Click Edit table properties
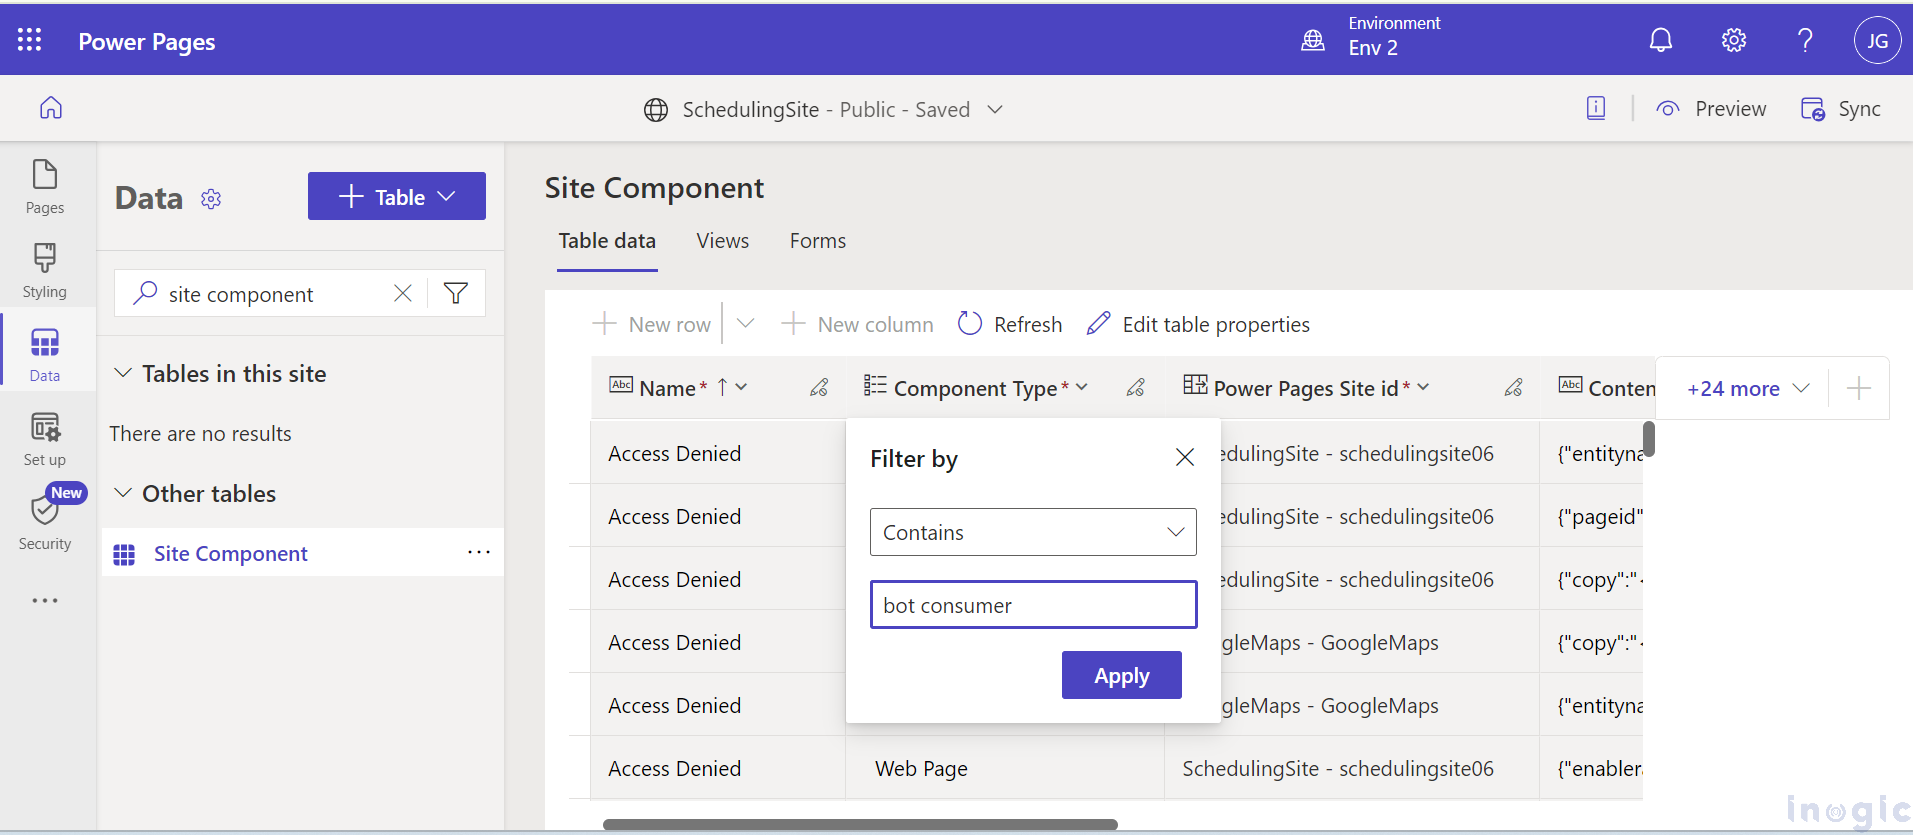Image resolution: width=1913 pixels, height=835 pixels. click(x=1198, y=324)
